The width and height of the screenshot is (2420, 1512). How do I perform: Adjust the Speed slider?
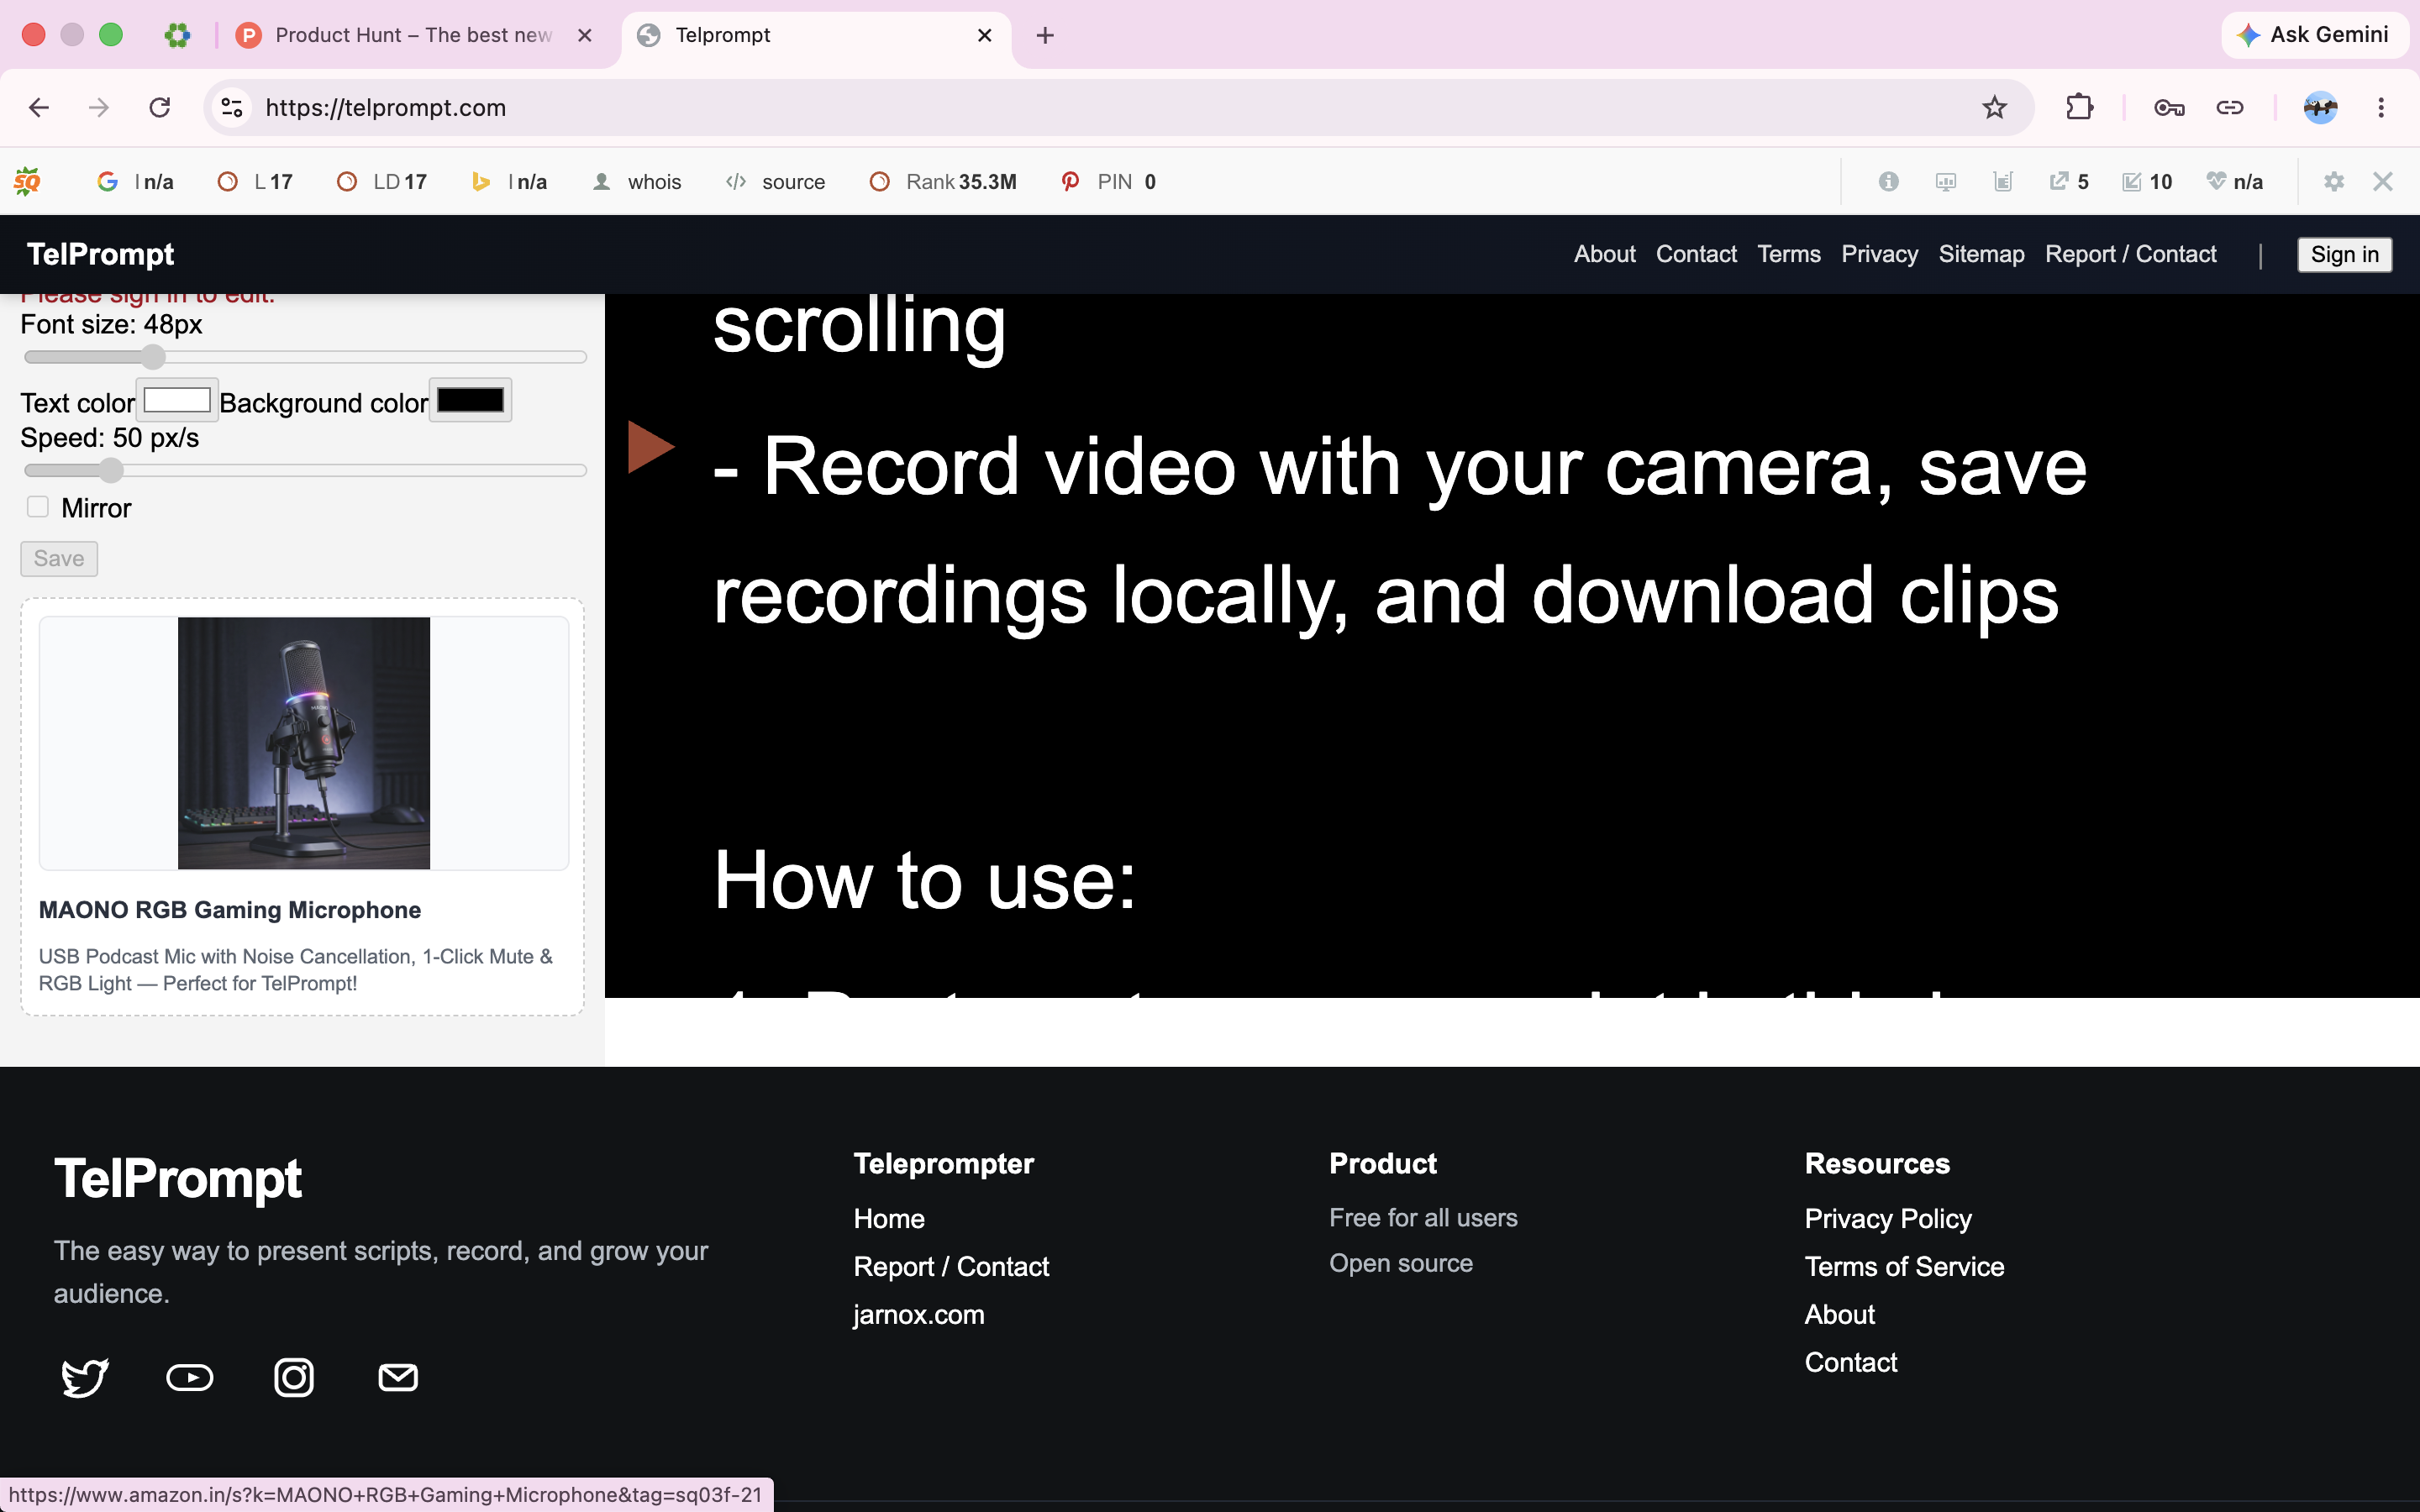[x=305, y=470]
